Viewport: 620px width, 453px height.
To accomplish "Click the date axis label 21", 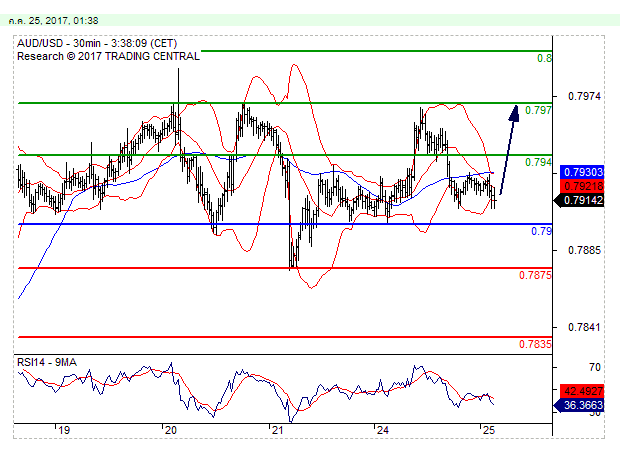I will pyautogui.click(x=278, y=430).
